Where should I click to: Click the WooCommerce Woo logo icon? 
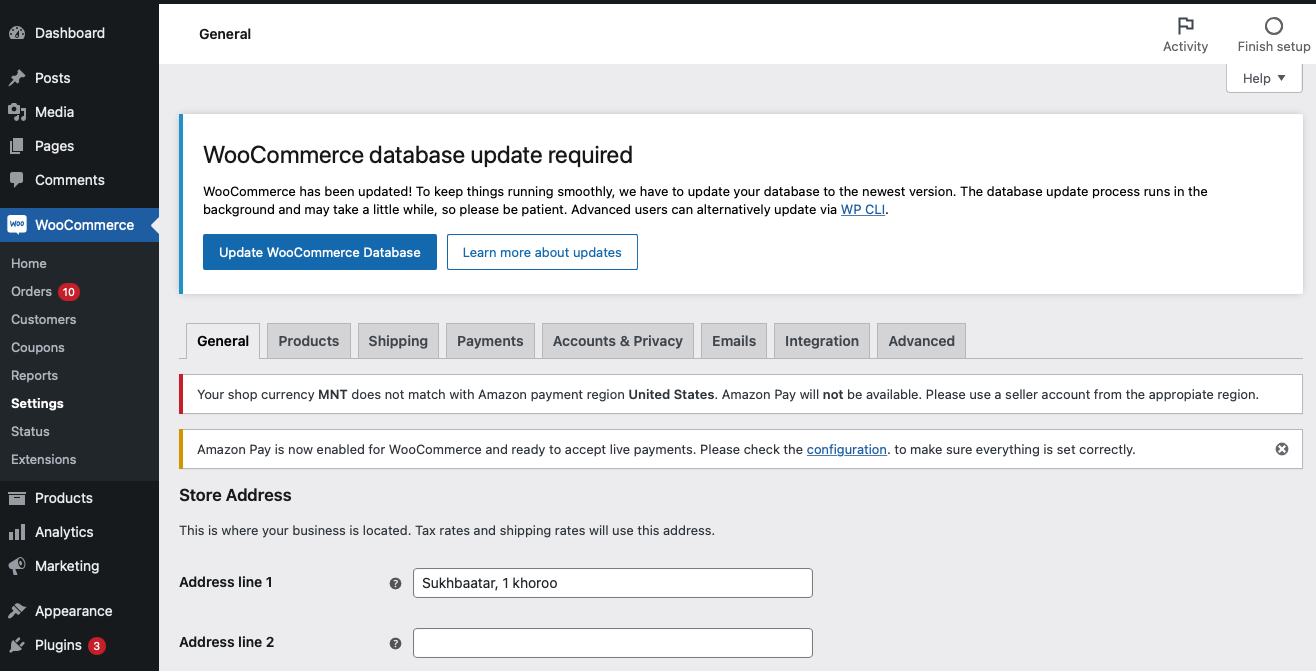[x=17, y=225]
